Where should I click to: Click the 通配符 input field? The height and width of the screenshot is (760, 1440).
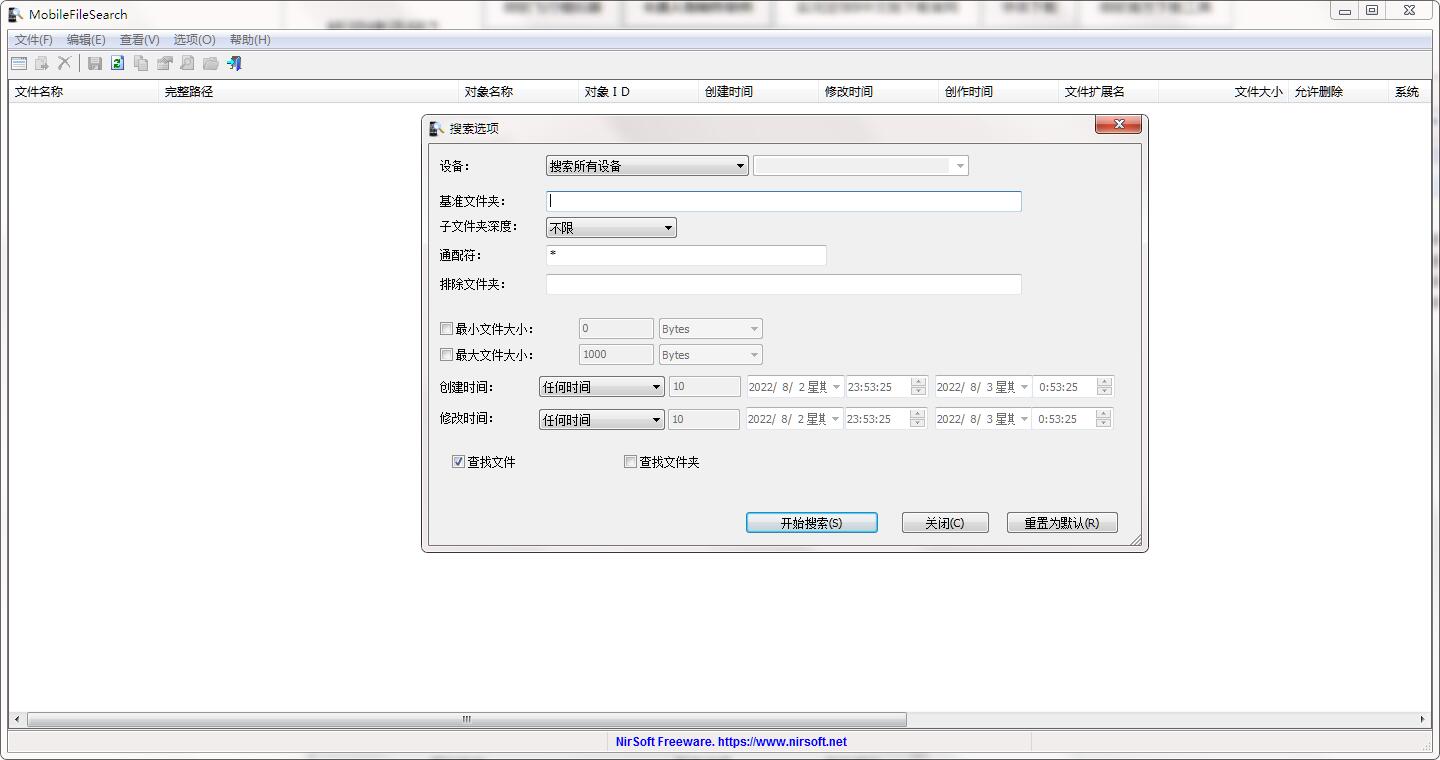(x=686, y=255)
